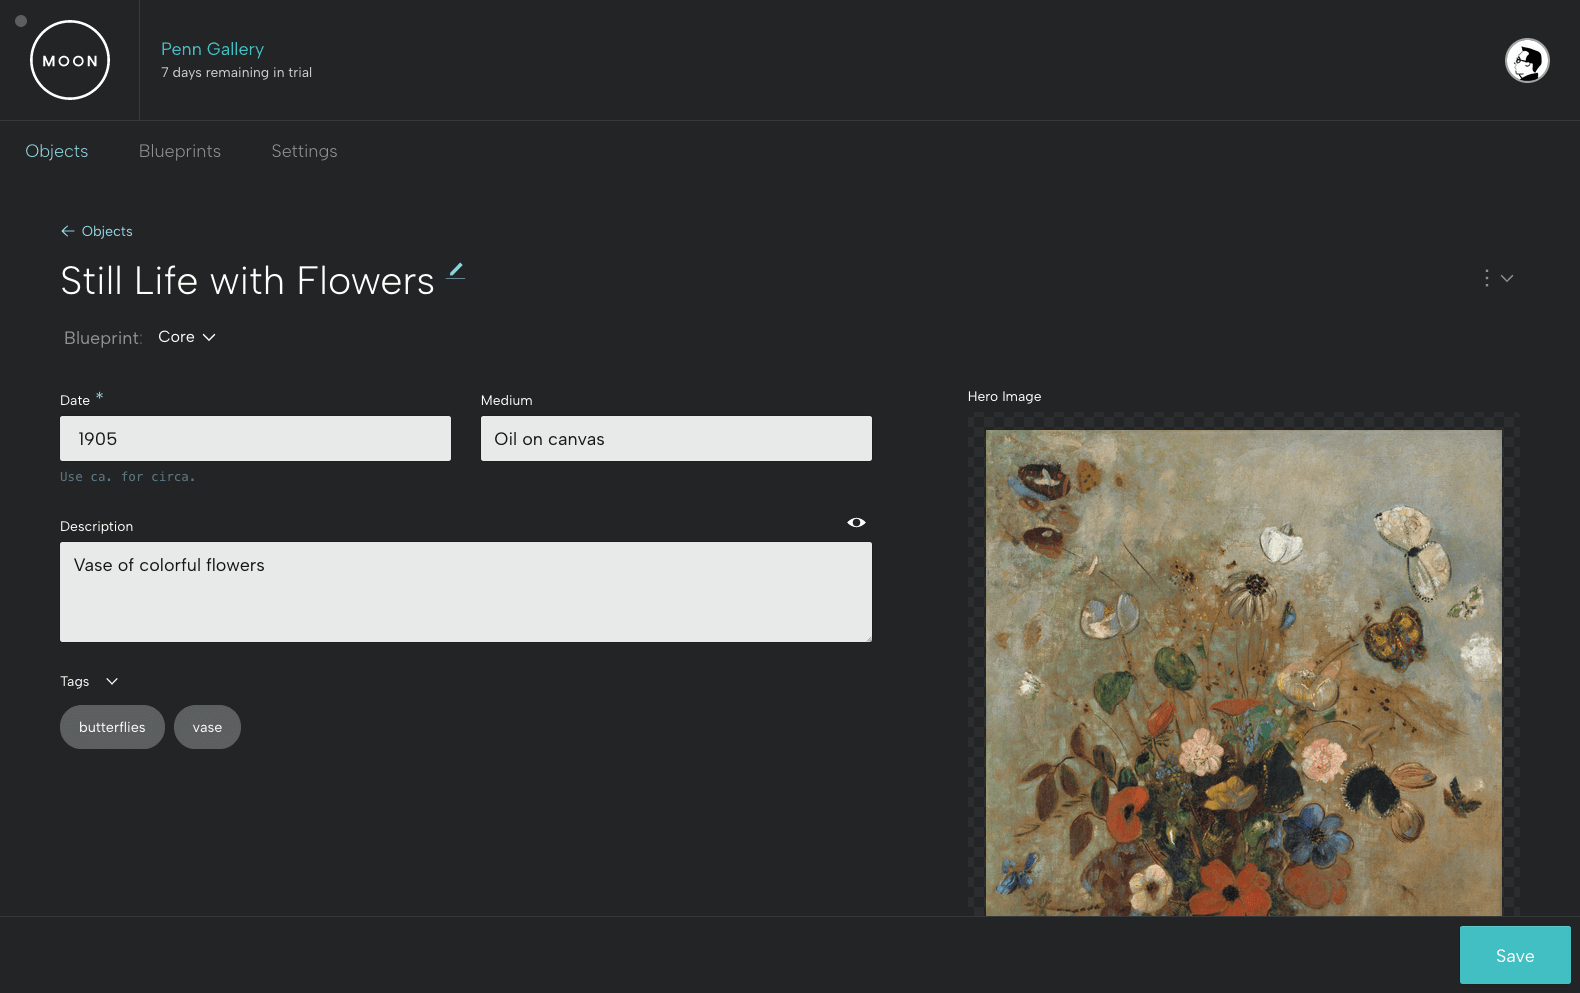Viewport: 1580px width, 993px height.
Task: Open the three-dot object options menu
Action: (x=1497, y=278)
